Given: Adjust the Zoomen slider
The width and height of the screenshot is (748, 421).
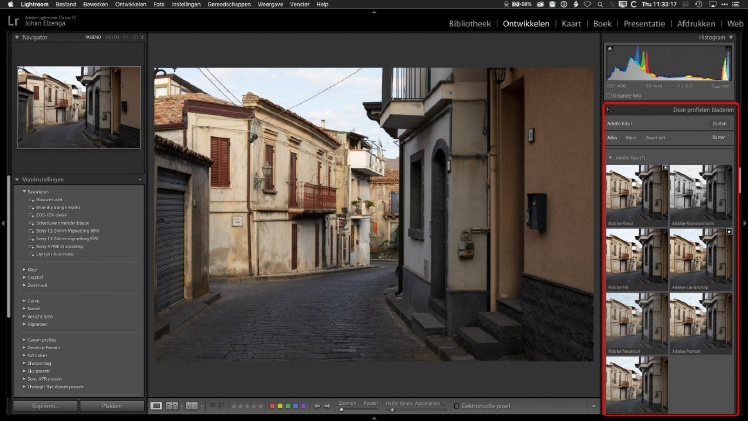Looking at the screenshot, I should pos(358,410).
